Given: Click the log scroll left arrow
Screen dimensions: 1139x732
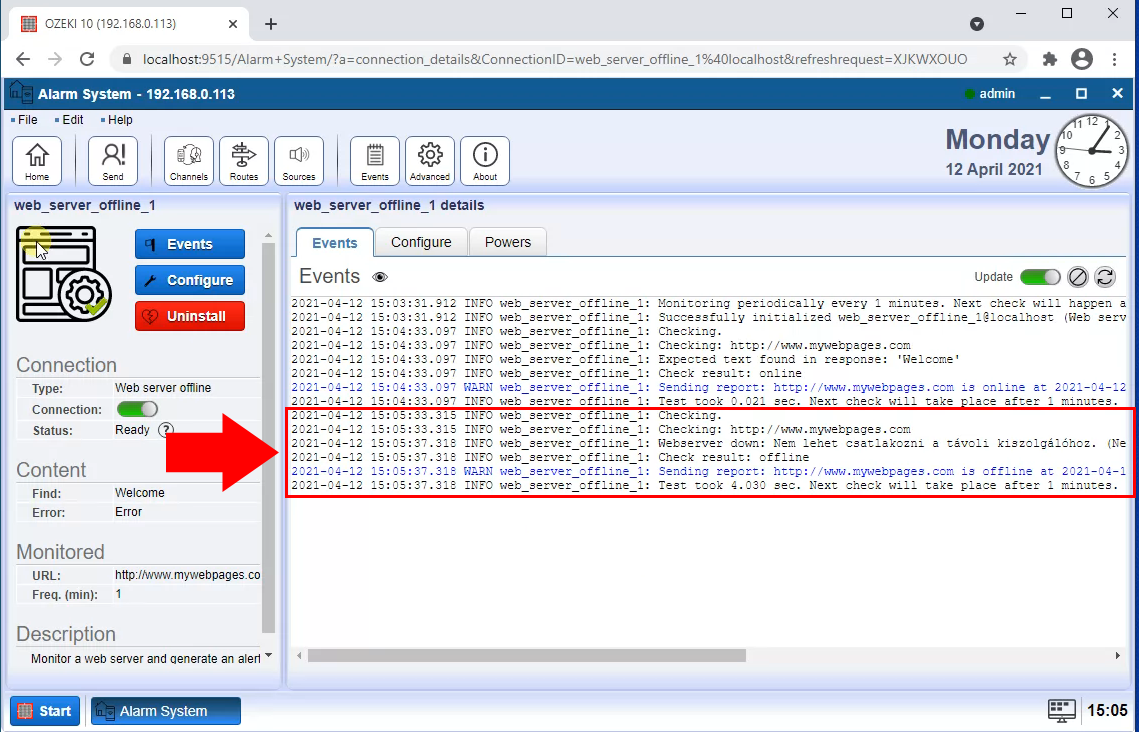Looking at the screenshot, I should [299, 656].
